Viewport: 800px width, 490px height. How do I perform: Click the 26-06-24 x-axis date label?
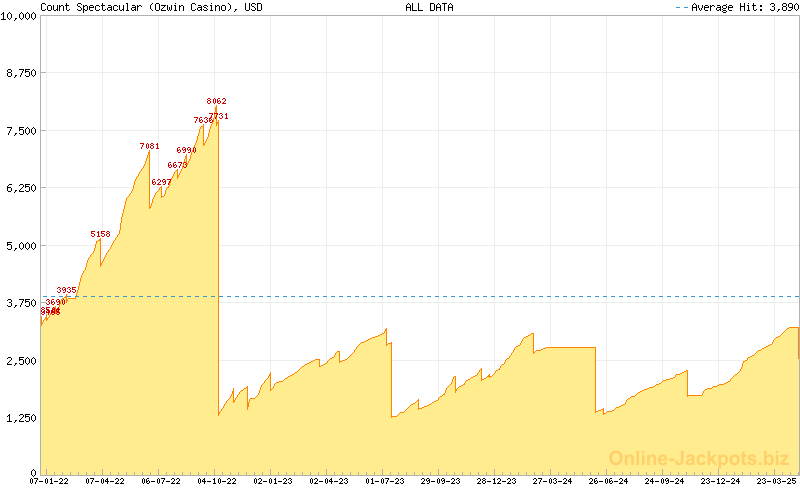tap(608, 481)
